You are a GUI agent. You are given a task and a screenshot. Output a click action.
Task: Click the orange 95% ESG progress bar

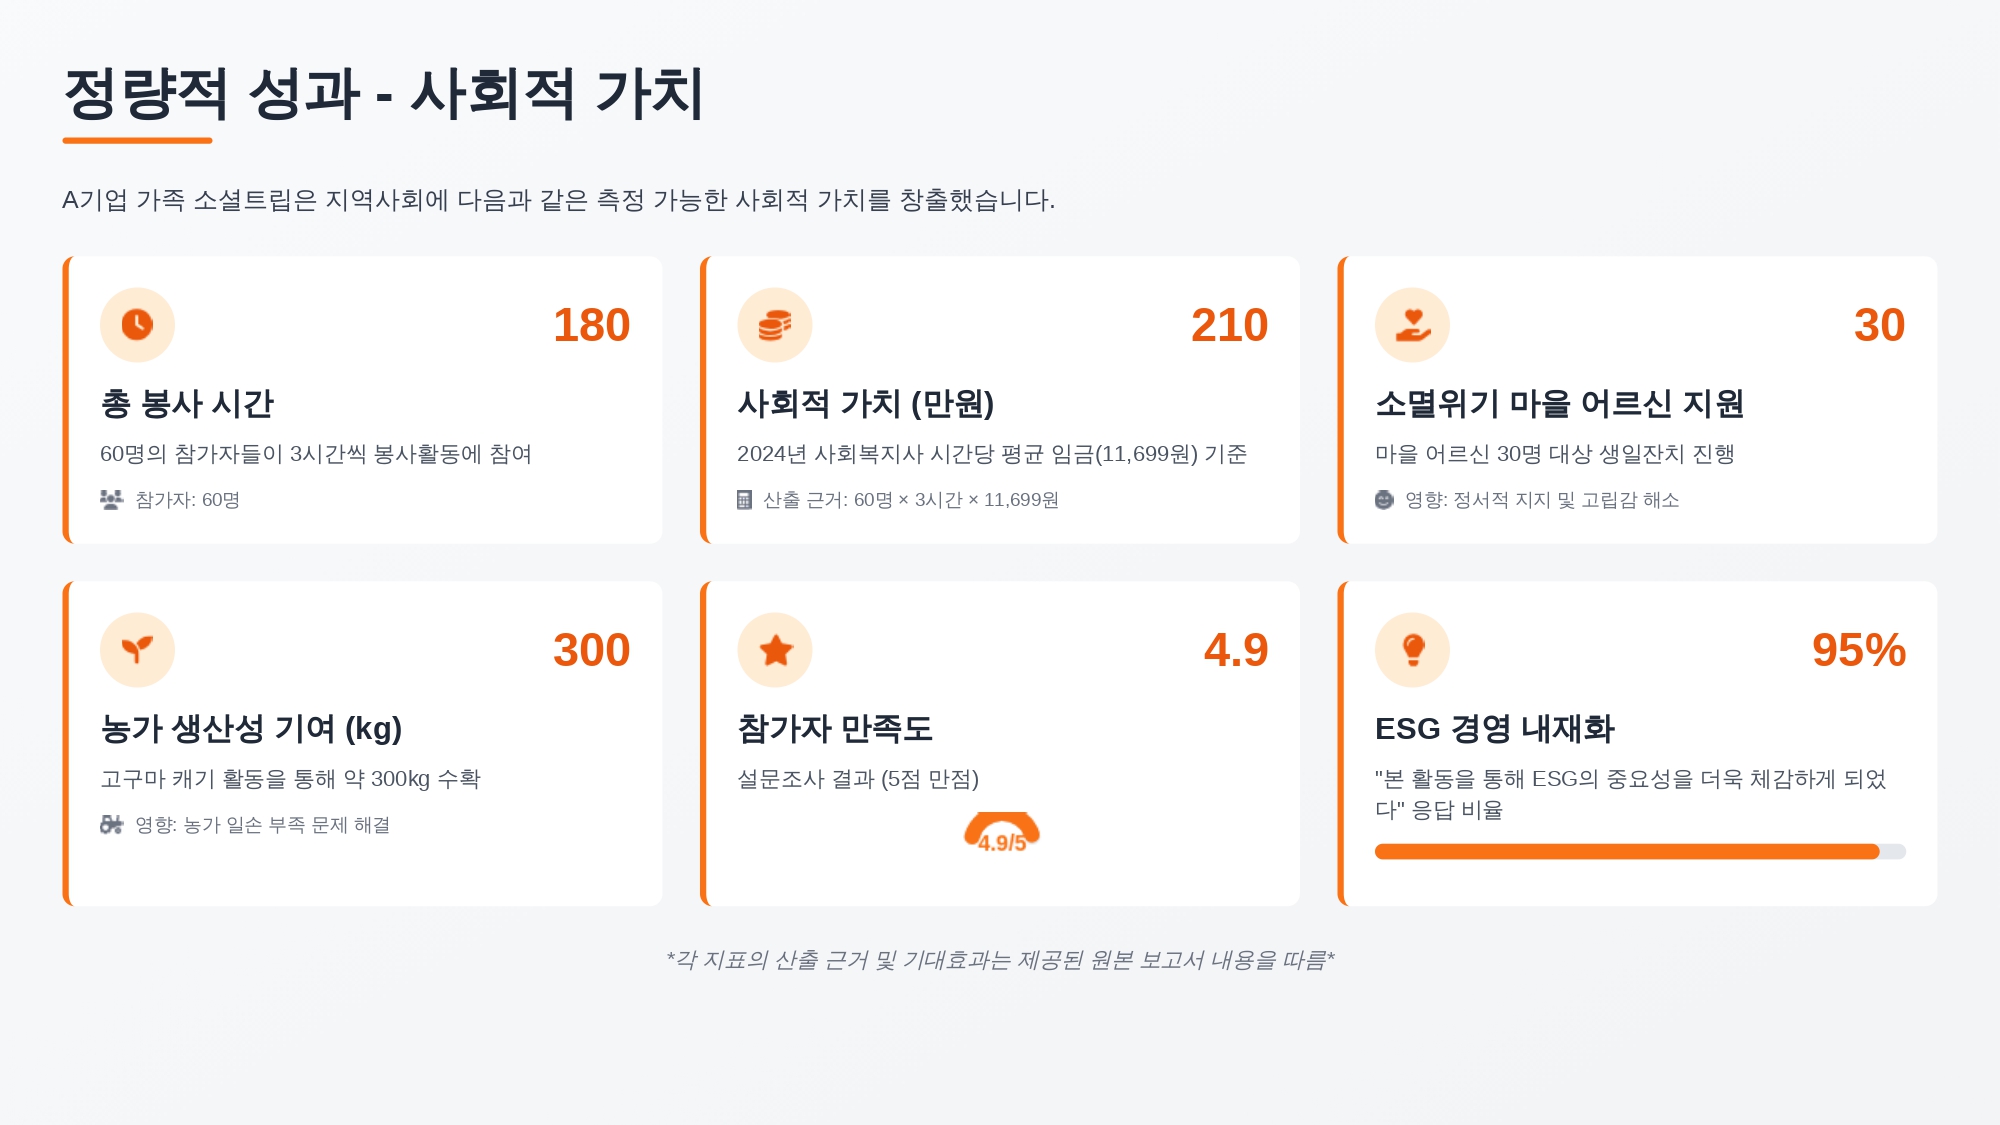1626,852
